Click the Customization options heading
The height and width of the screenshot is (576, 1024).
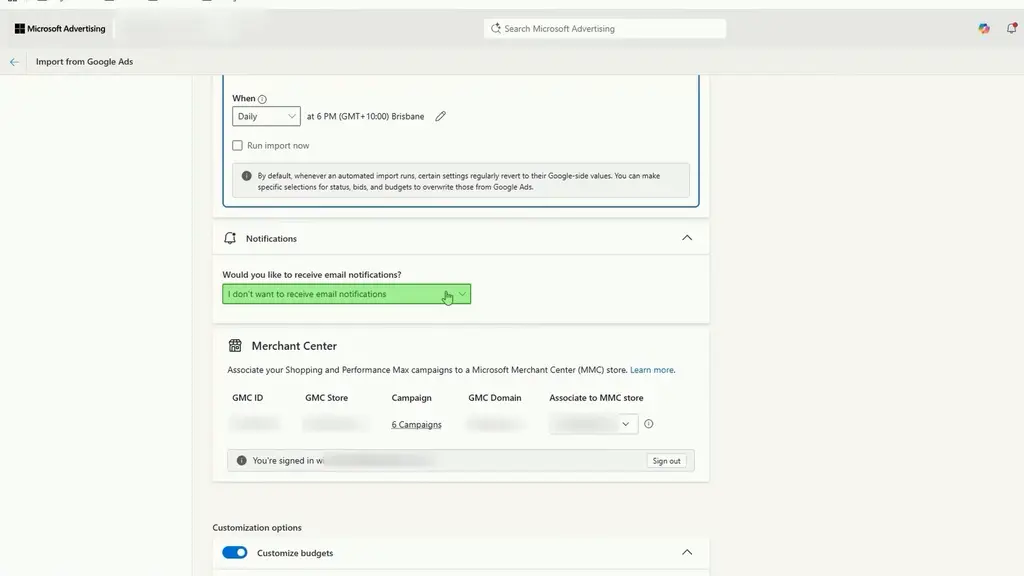point(257,528)
